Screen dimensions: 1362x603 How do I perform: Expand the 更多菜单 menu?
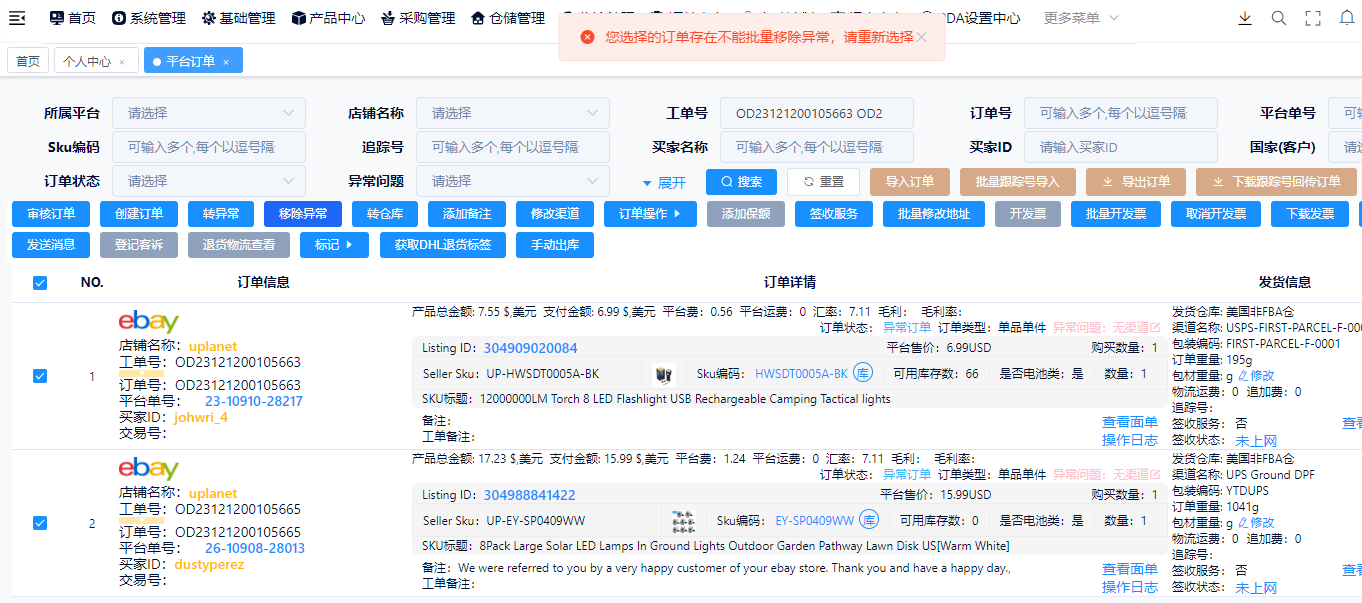coord(1081,18)
